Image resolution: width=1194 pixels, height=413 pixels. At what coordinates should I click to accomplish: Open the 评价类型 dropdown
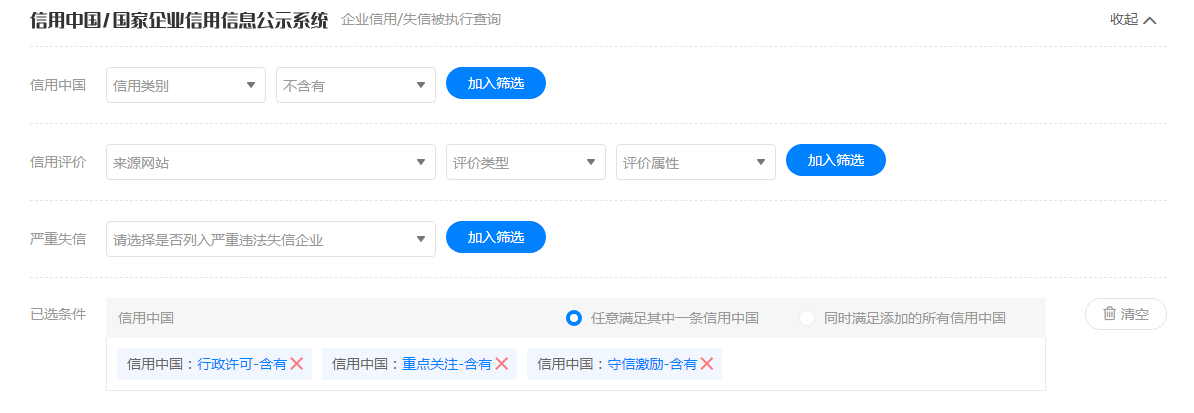pyautogui.click(x=525, y=162)
